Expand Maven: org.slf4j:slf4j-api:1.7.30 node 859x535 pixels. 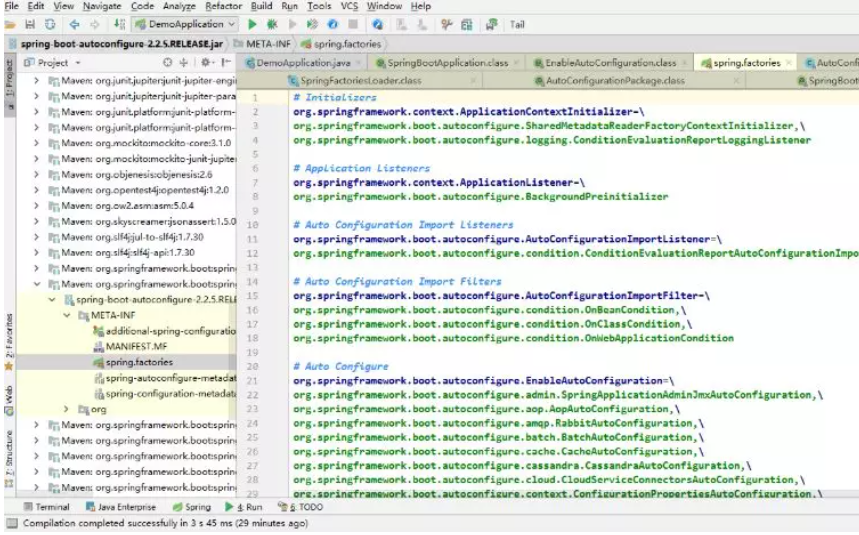(x=36, y=253)
